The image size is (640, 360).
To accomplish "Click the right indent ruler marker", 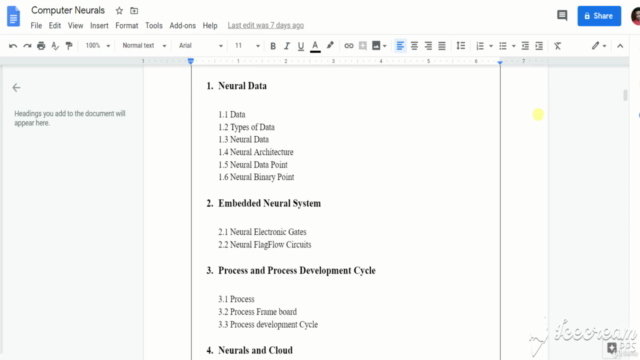I will click(500, 62).
